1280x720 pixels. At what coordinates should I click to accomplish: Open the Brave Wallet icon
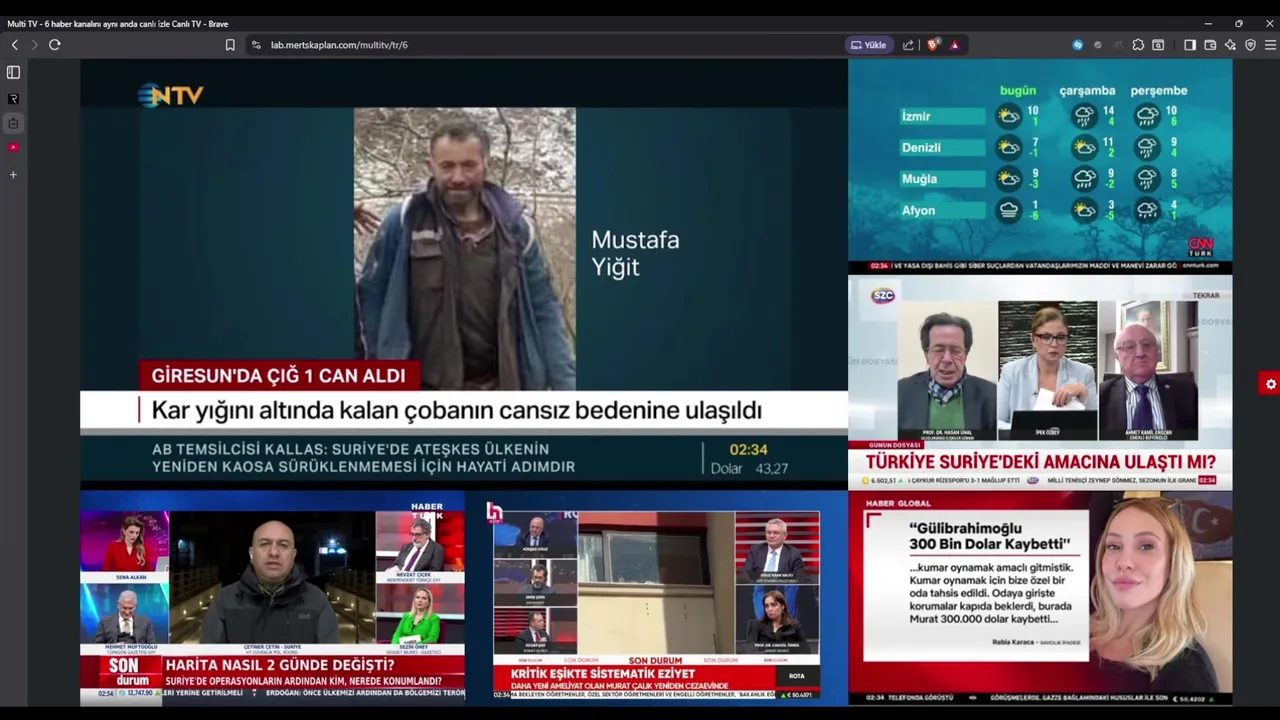point(1210,45)
